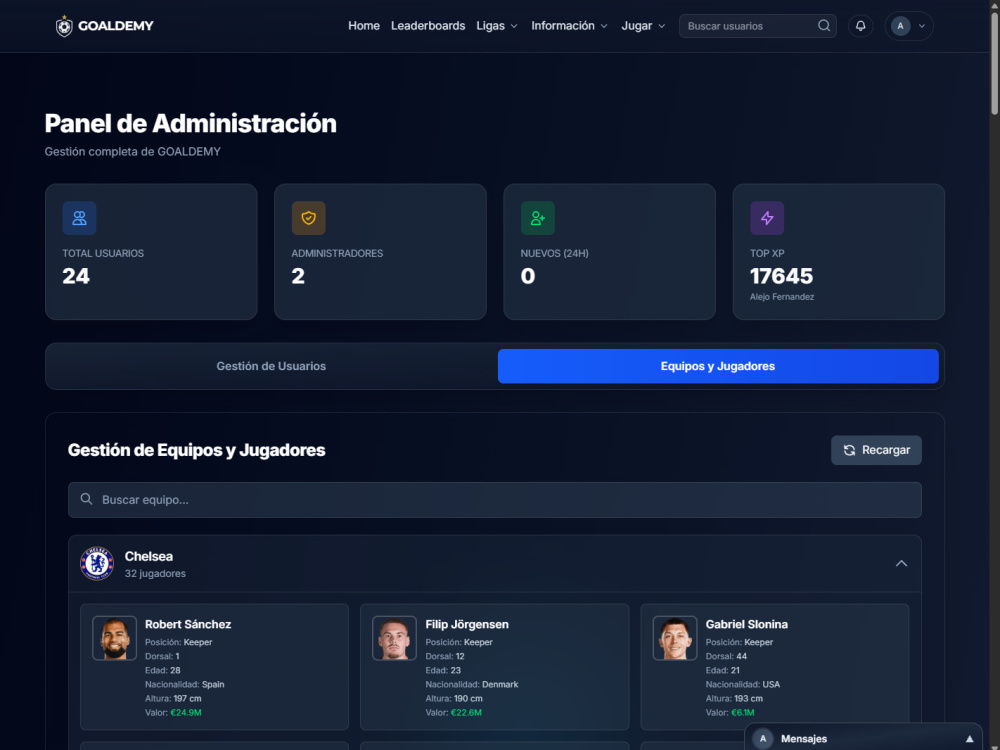Click the purple Top XP lightning icon
This screenshot has width=1000, height=750.
coord(767,218)
